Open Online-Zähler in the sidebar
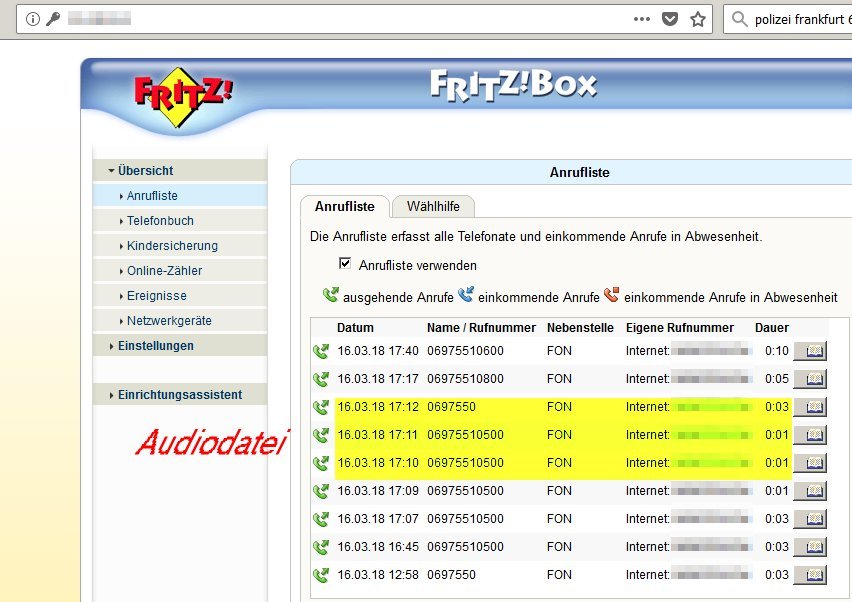 tap(180, 271)
